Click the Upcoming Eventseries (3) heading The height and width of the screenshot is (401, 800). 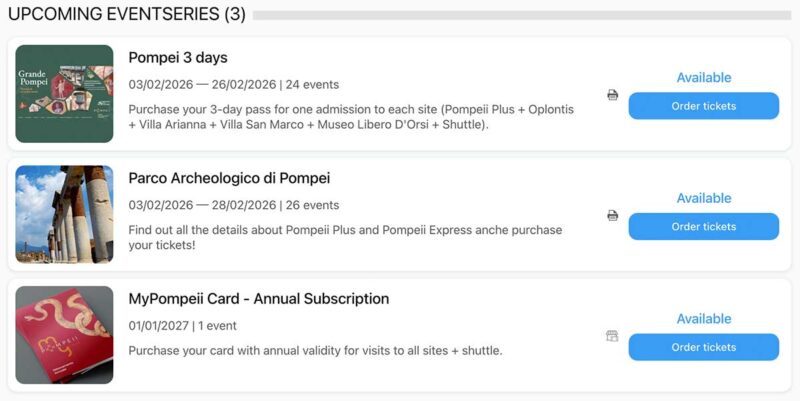pyautogui.click(x=126, y=15)
